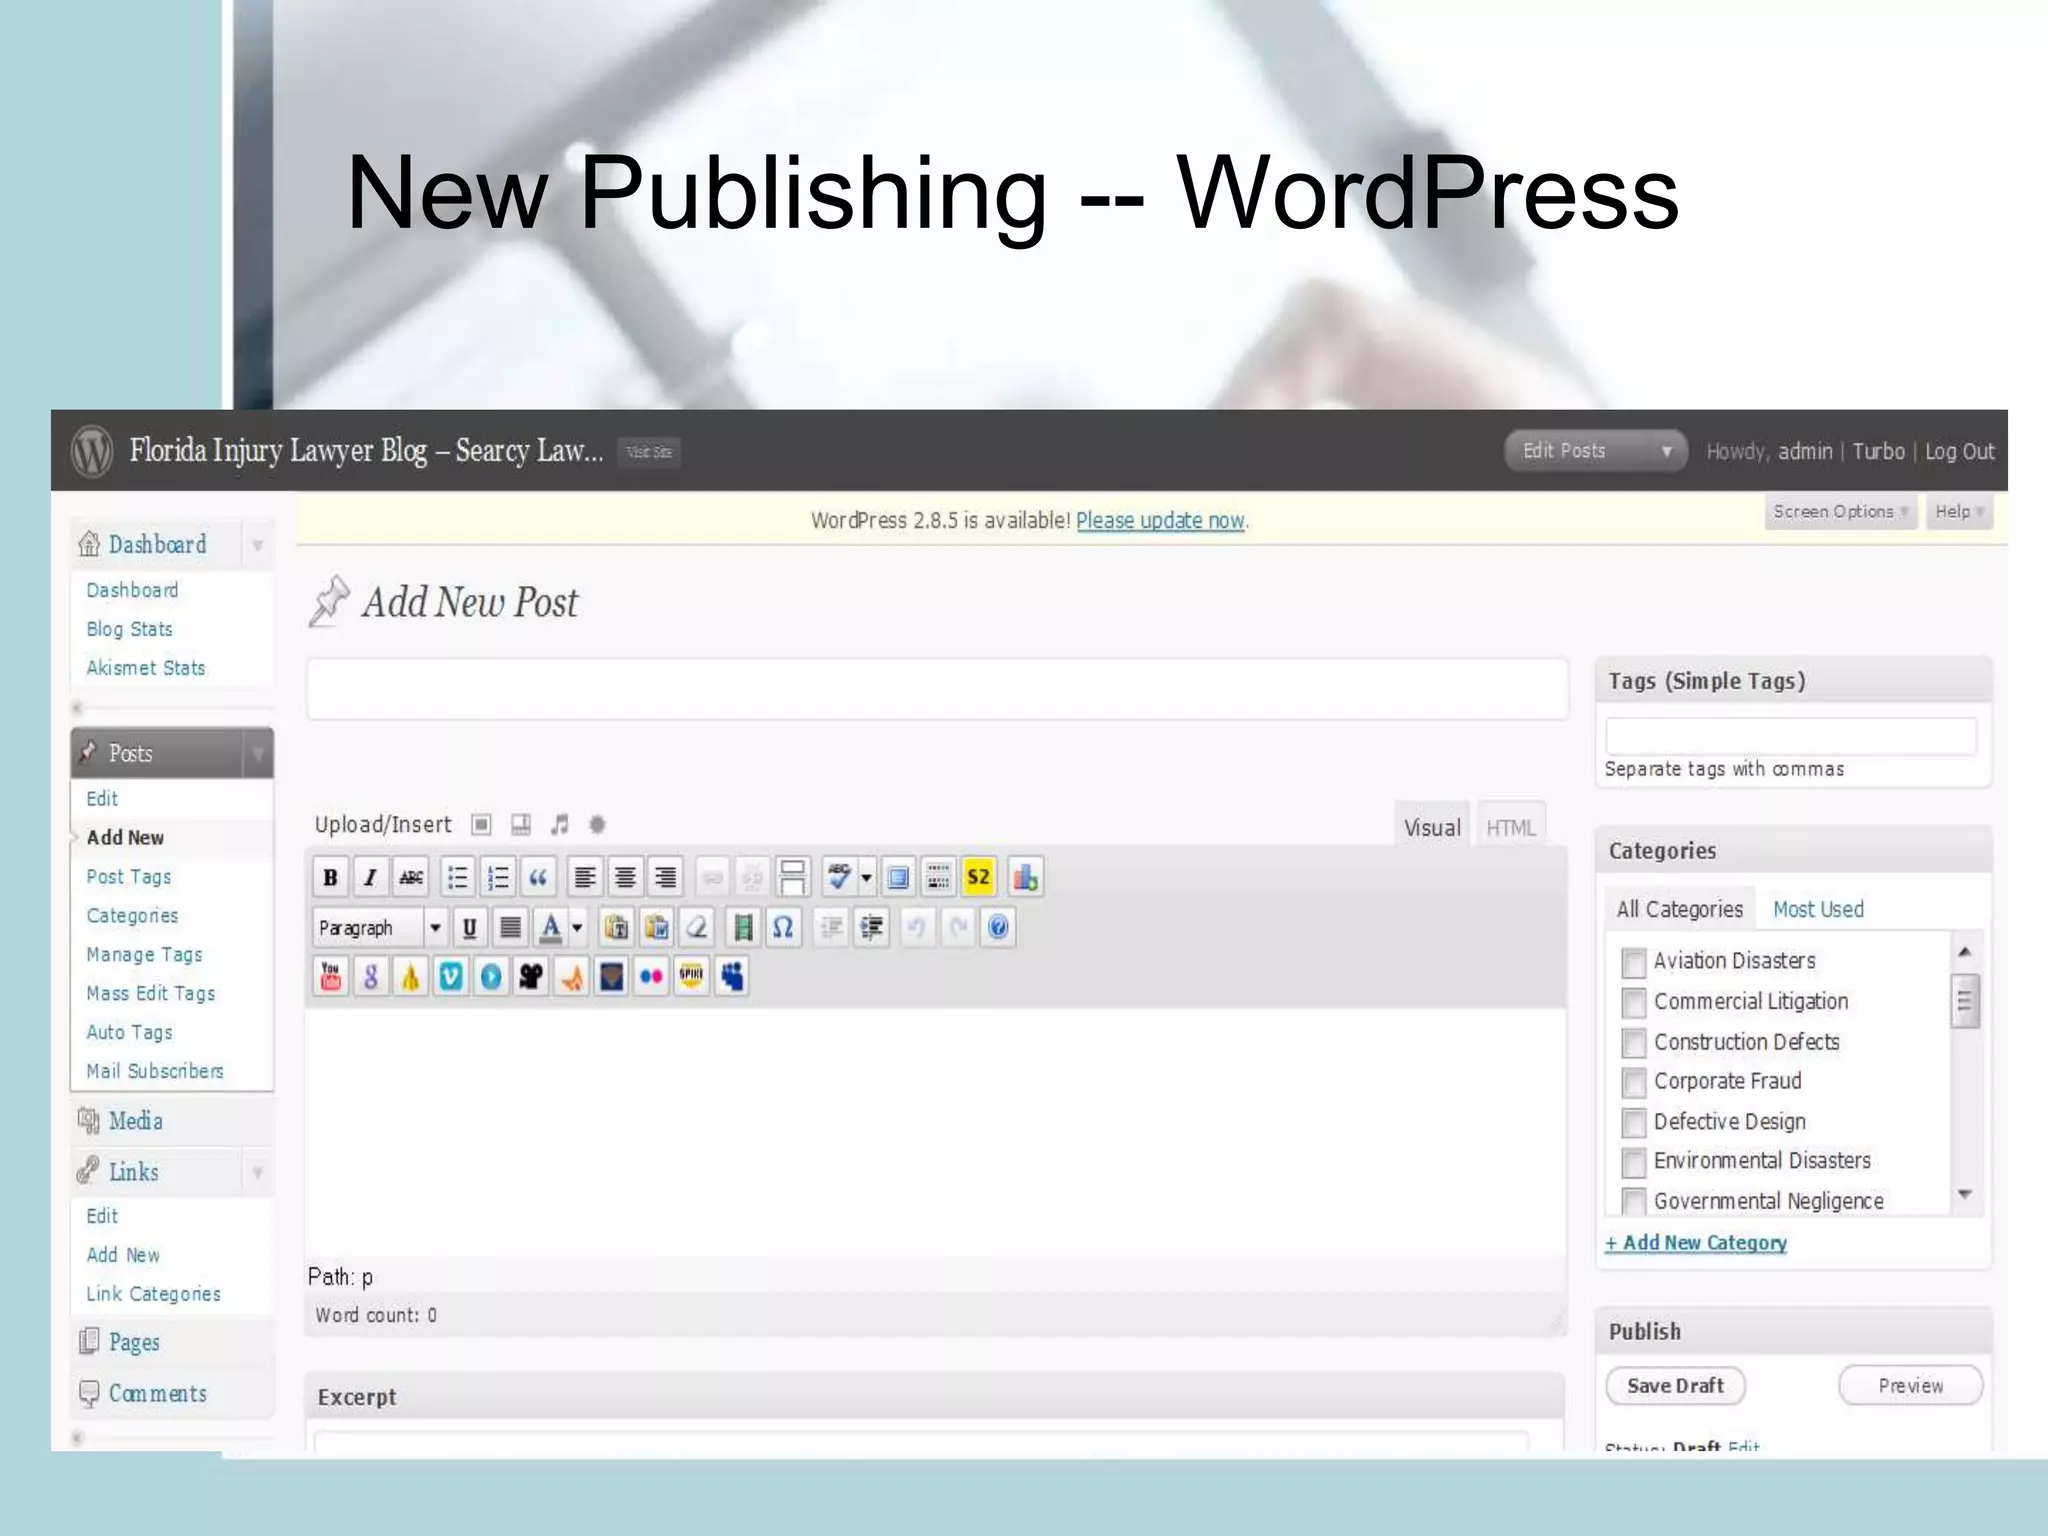Justify text with align full button
2048x1536 pixels.
point(510,928)
